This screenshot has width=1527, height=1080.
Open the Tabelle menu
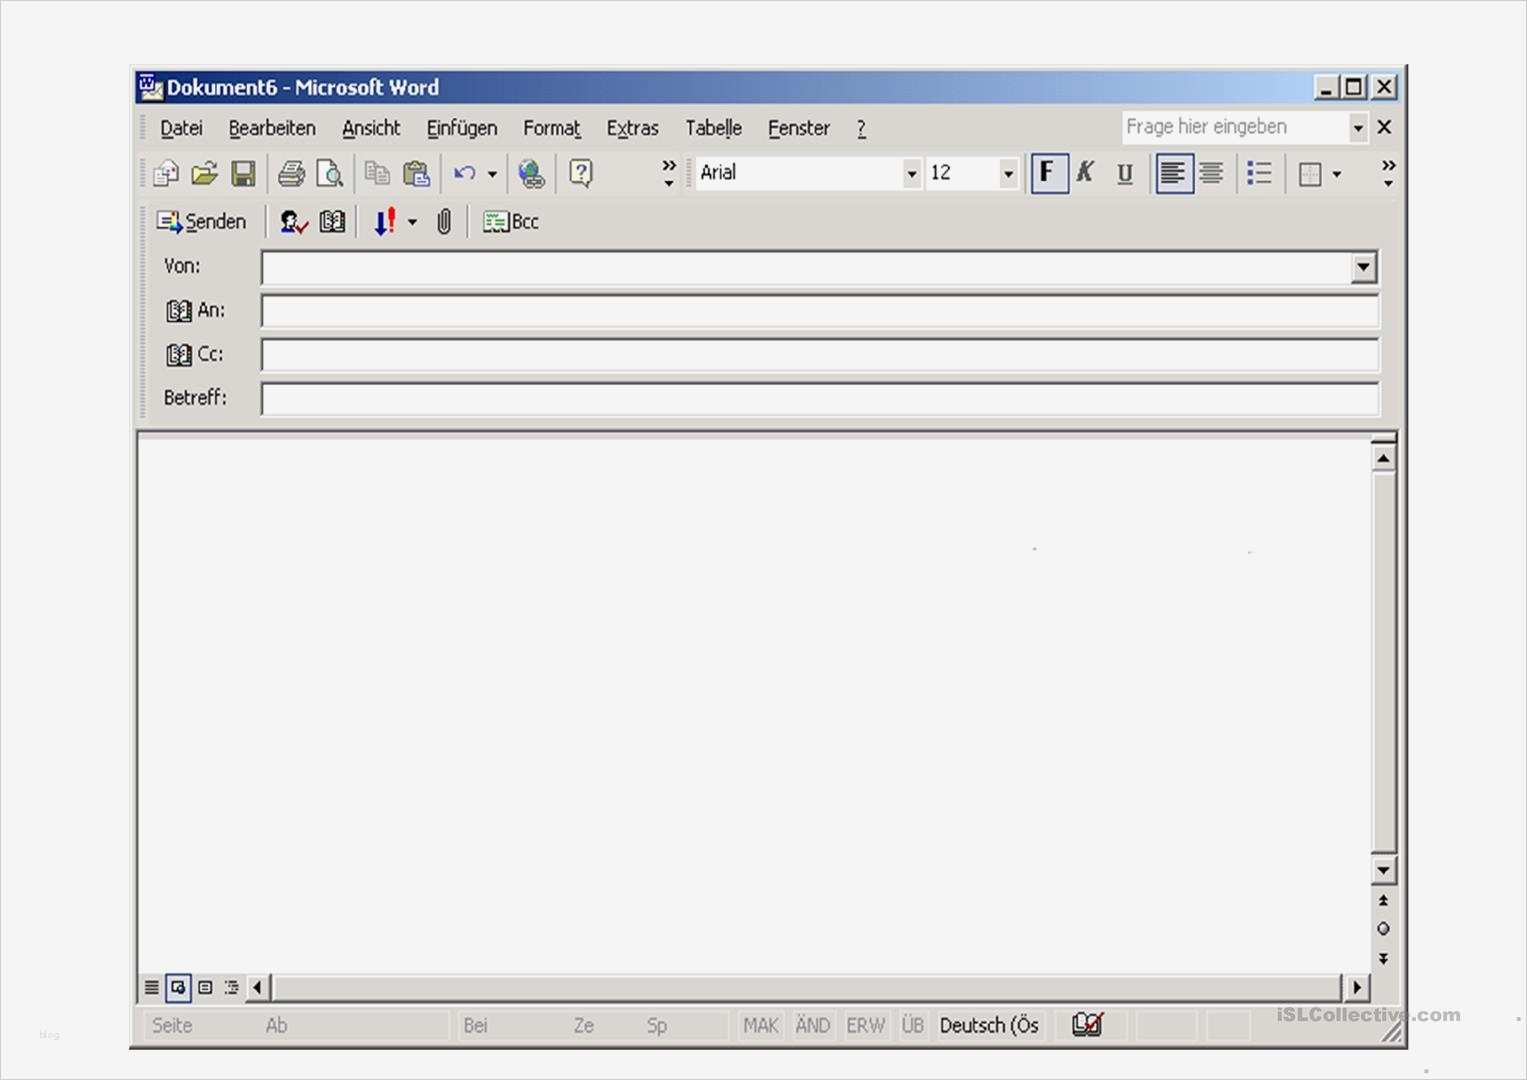point(713,128)
